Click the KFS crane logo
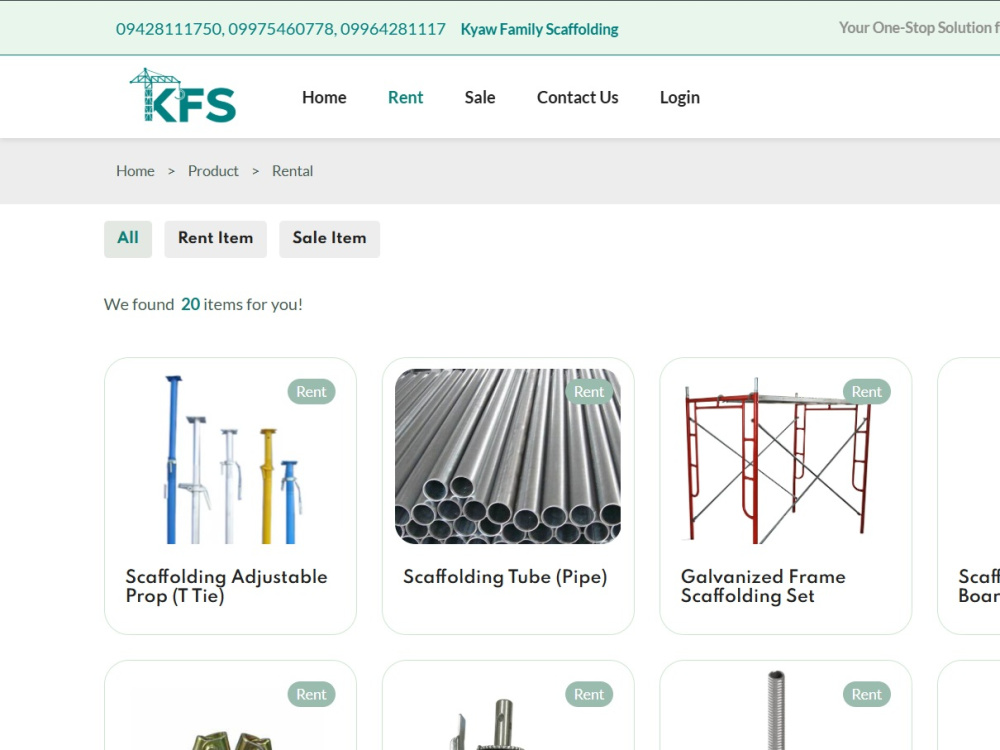 pyautogui.click(x=182, y=96)
